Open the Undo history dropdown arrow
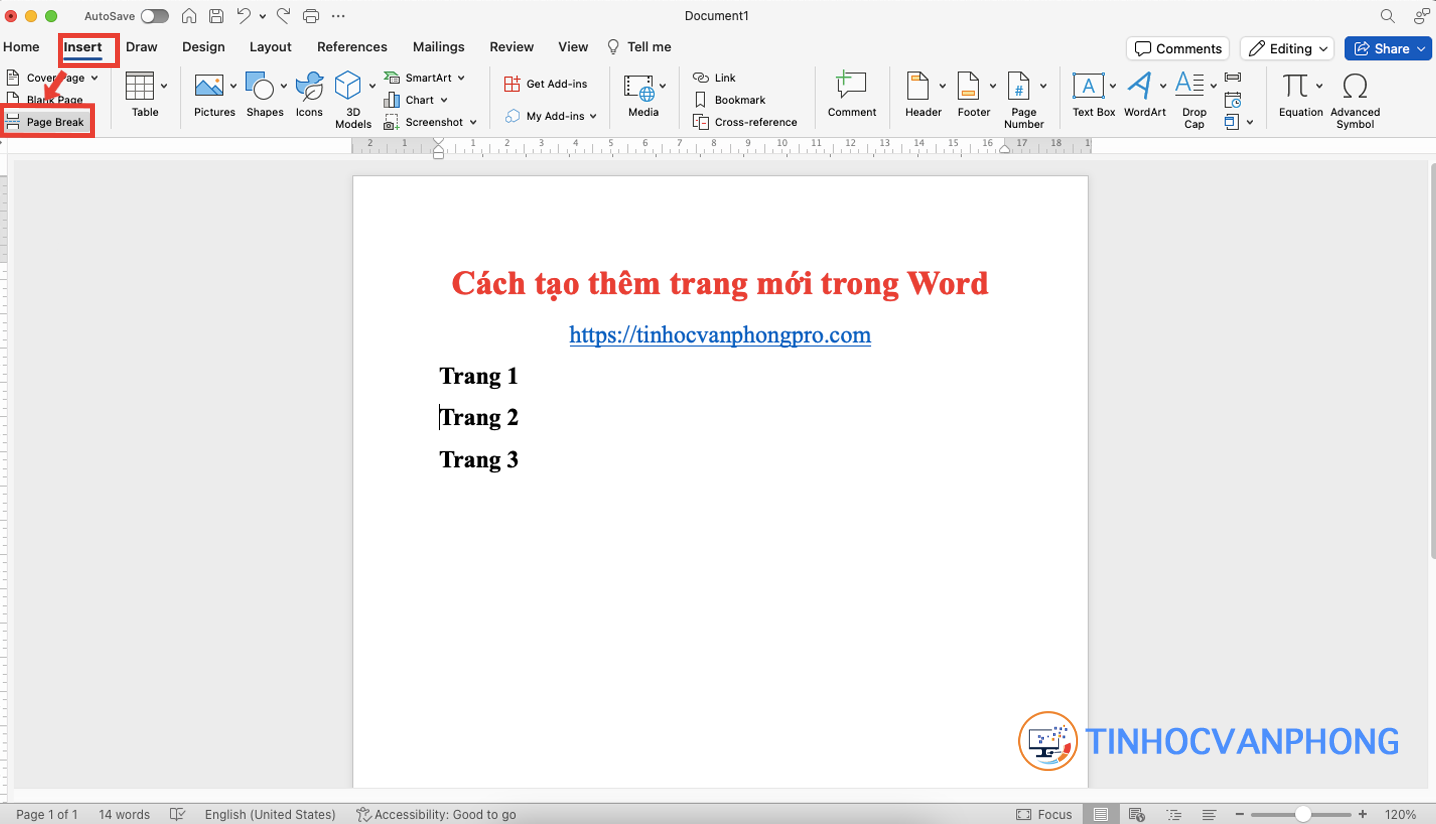 pos(263,17)
